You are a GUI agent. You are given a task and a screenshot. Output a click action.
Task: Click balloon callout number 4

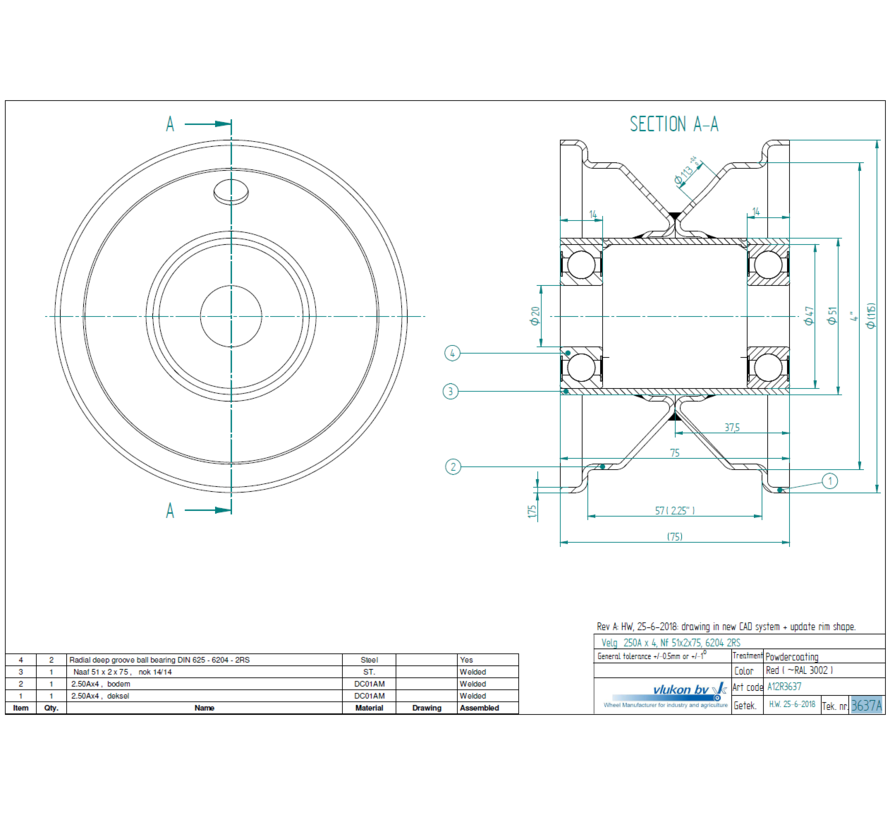(x=453, y=352)
